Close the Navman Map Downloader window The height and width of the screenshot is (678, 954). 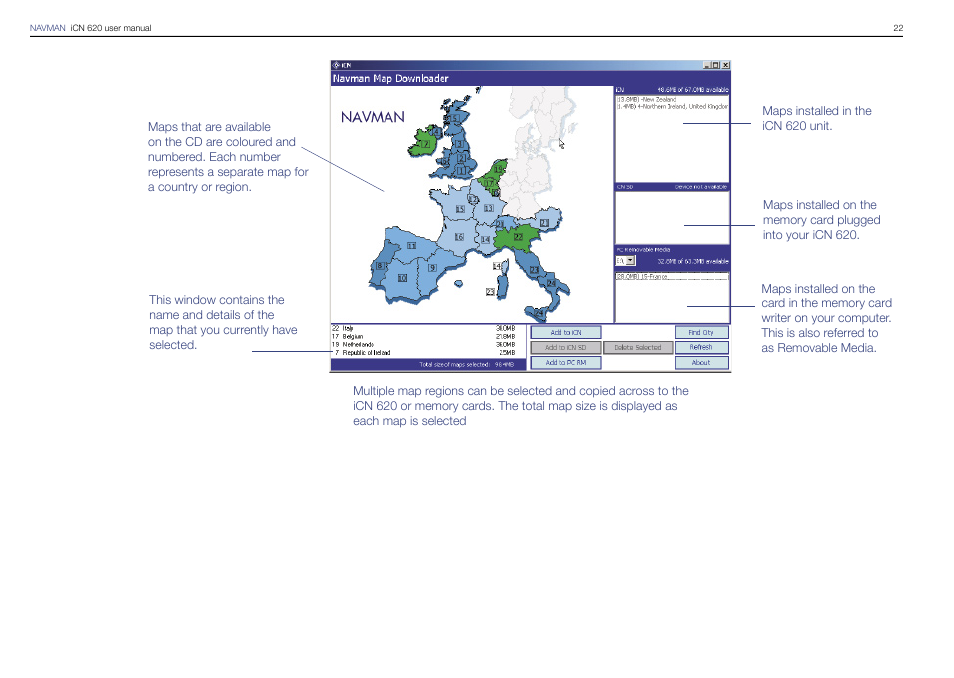(725, 65)
